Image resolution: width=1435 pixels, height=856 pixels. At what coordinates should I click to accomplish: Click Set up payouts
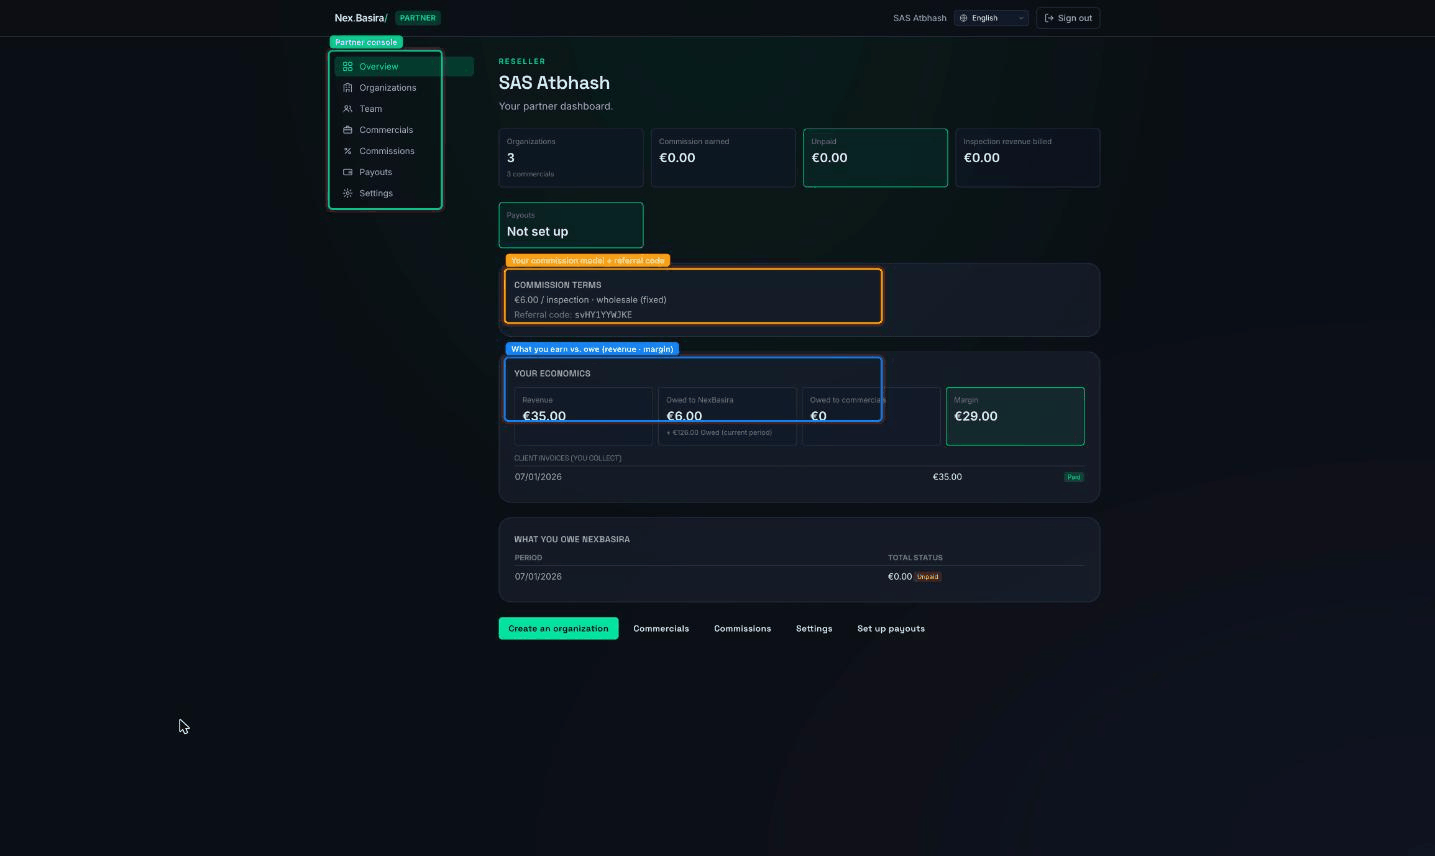891,628
